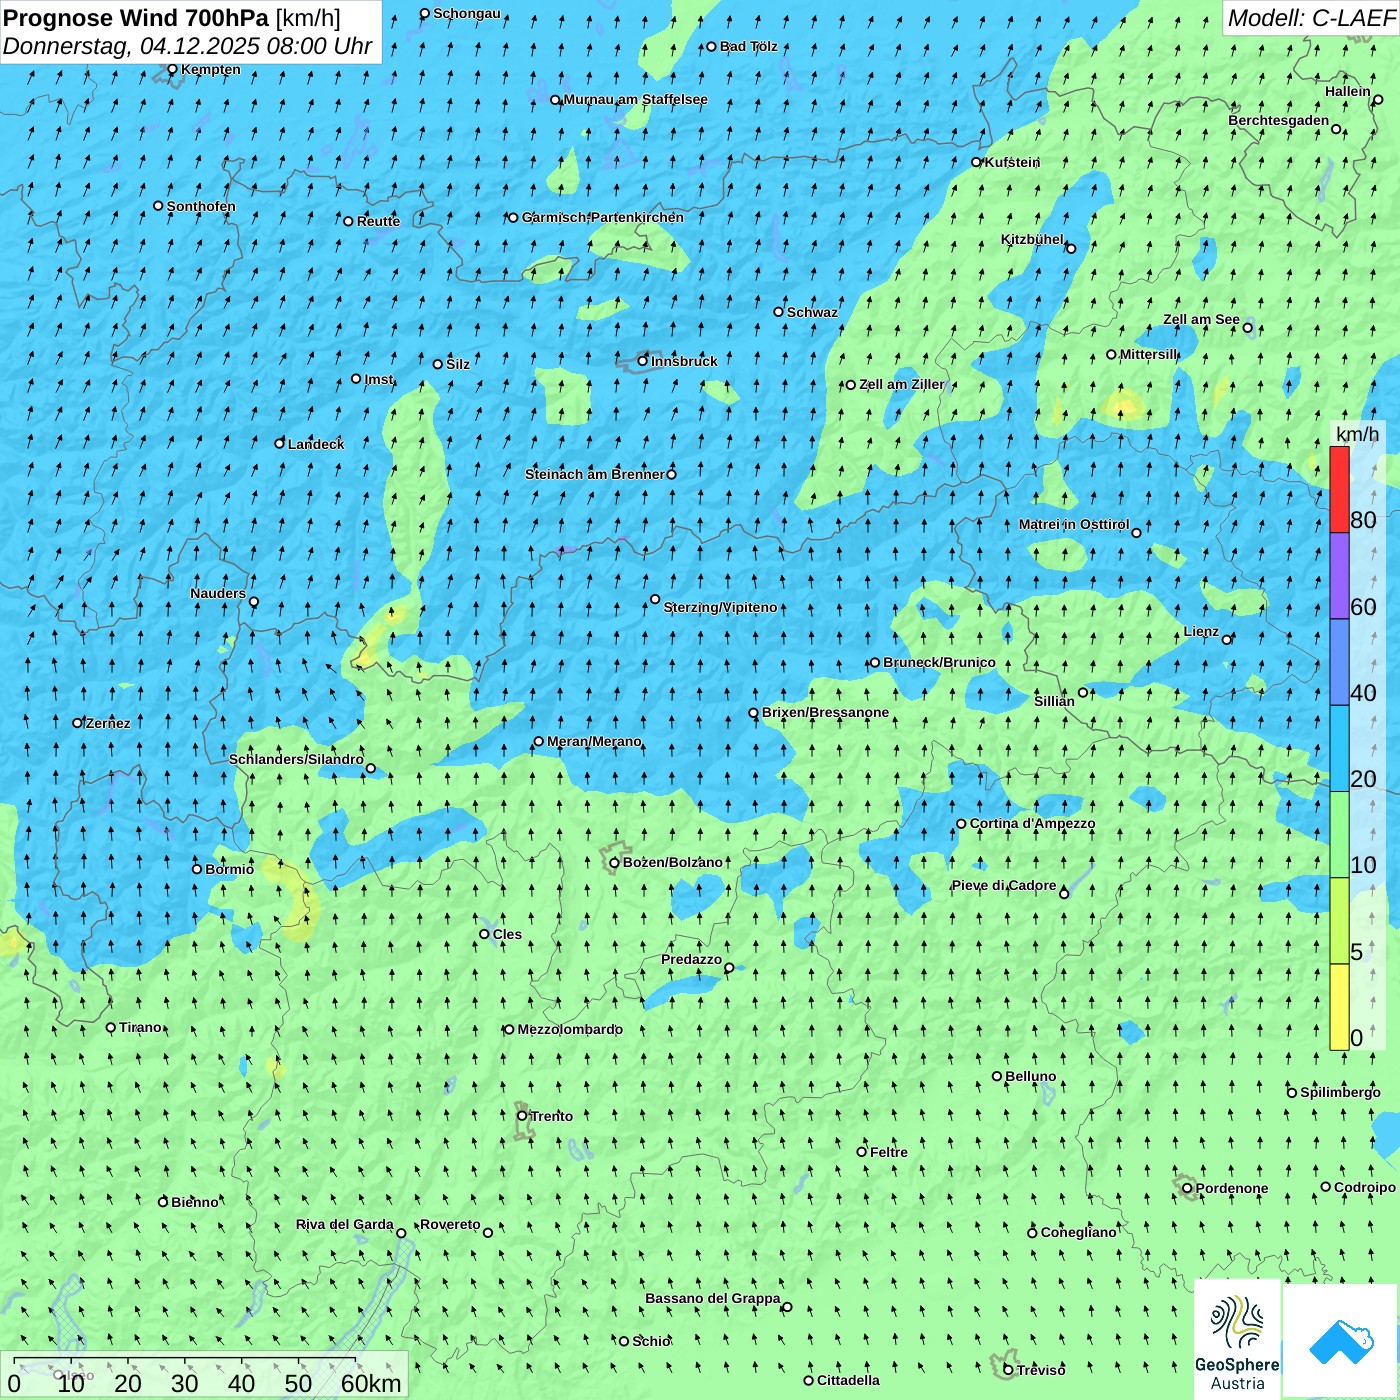
Task: Click the 'Berchtesgaden' label
Action: click(x=1279, y=120)
